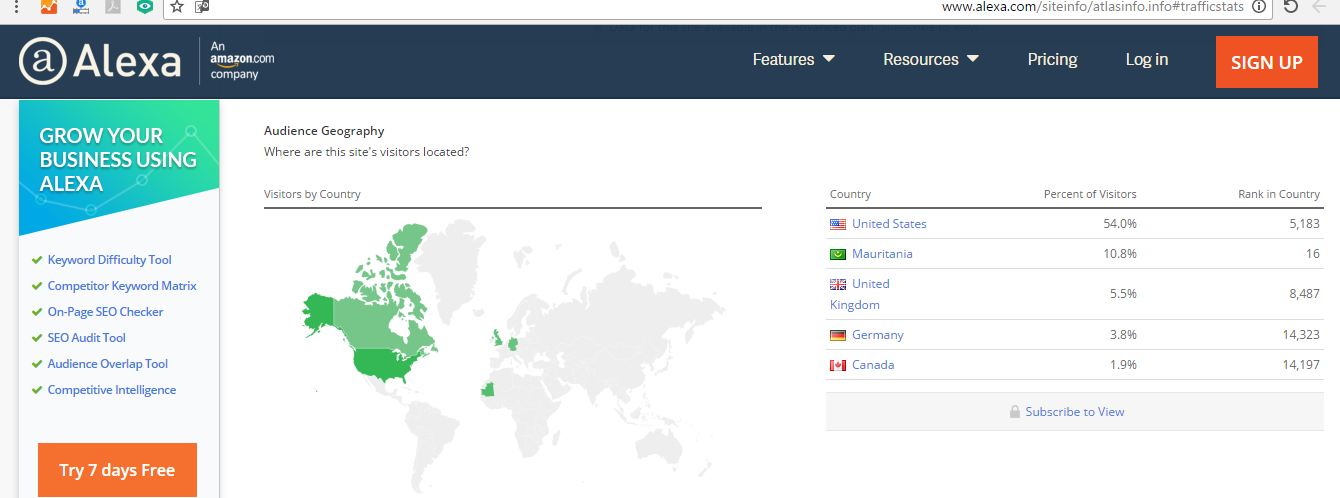Image resolution: width=1340 pixels, height=498 pixels.
Task: Open Competitive Intelligence link
Action: pyautogui.click(x=111, y=390)
